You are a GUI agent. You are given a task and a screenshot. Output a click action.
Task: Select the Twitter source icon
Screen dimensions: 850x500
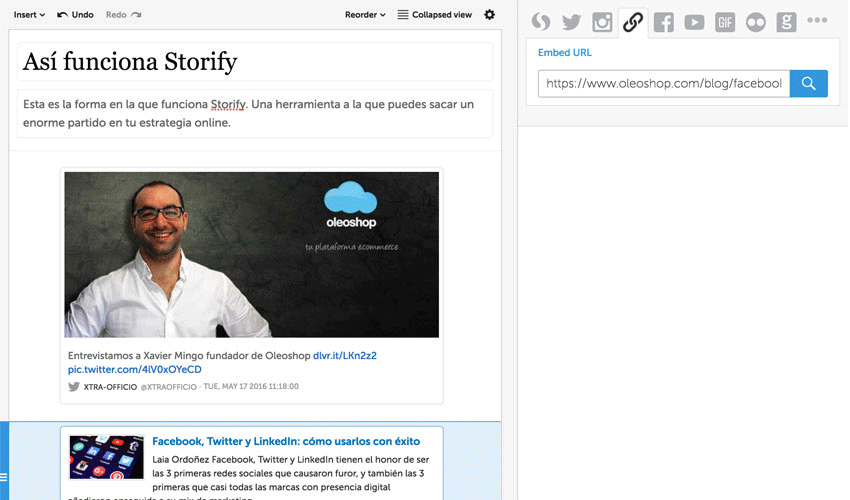click(571, 22)
